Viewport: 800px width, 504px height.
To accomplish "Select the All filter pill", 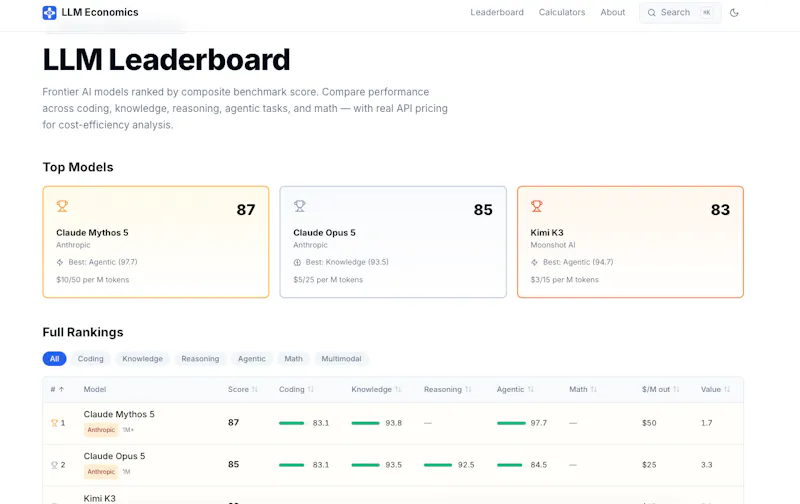I will coord(55,359).
